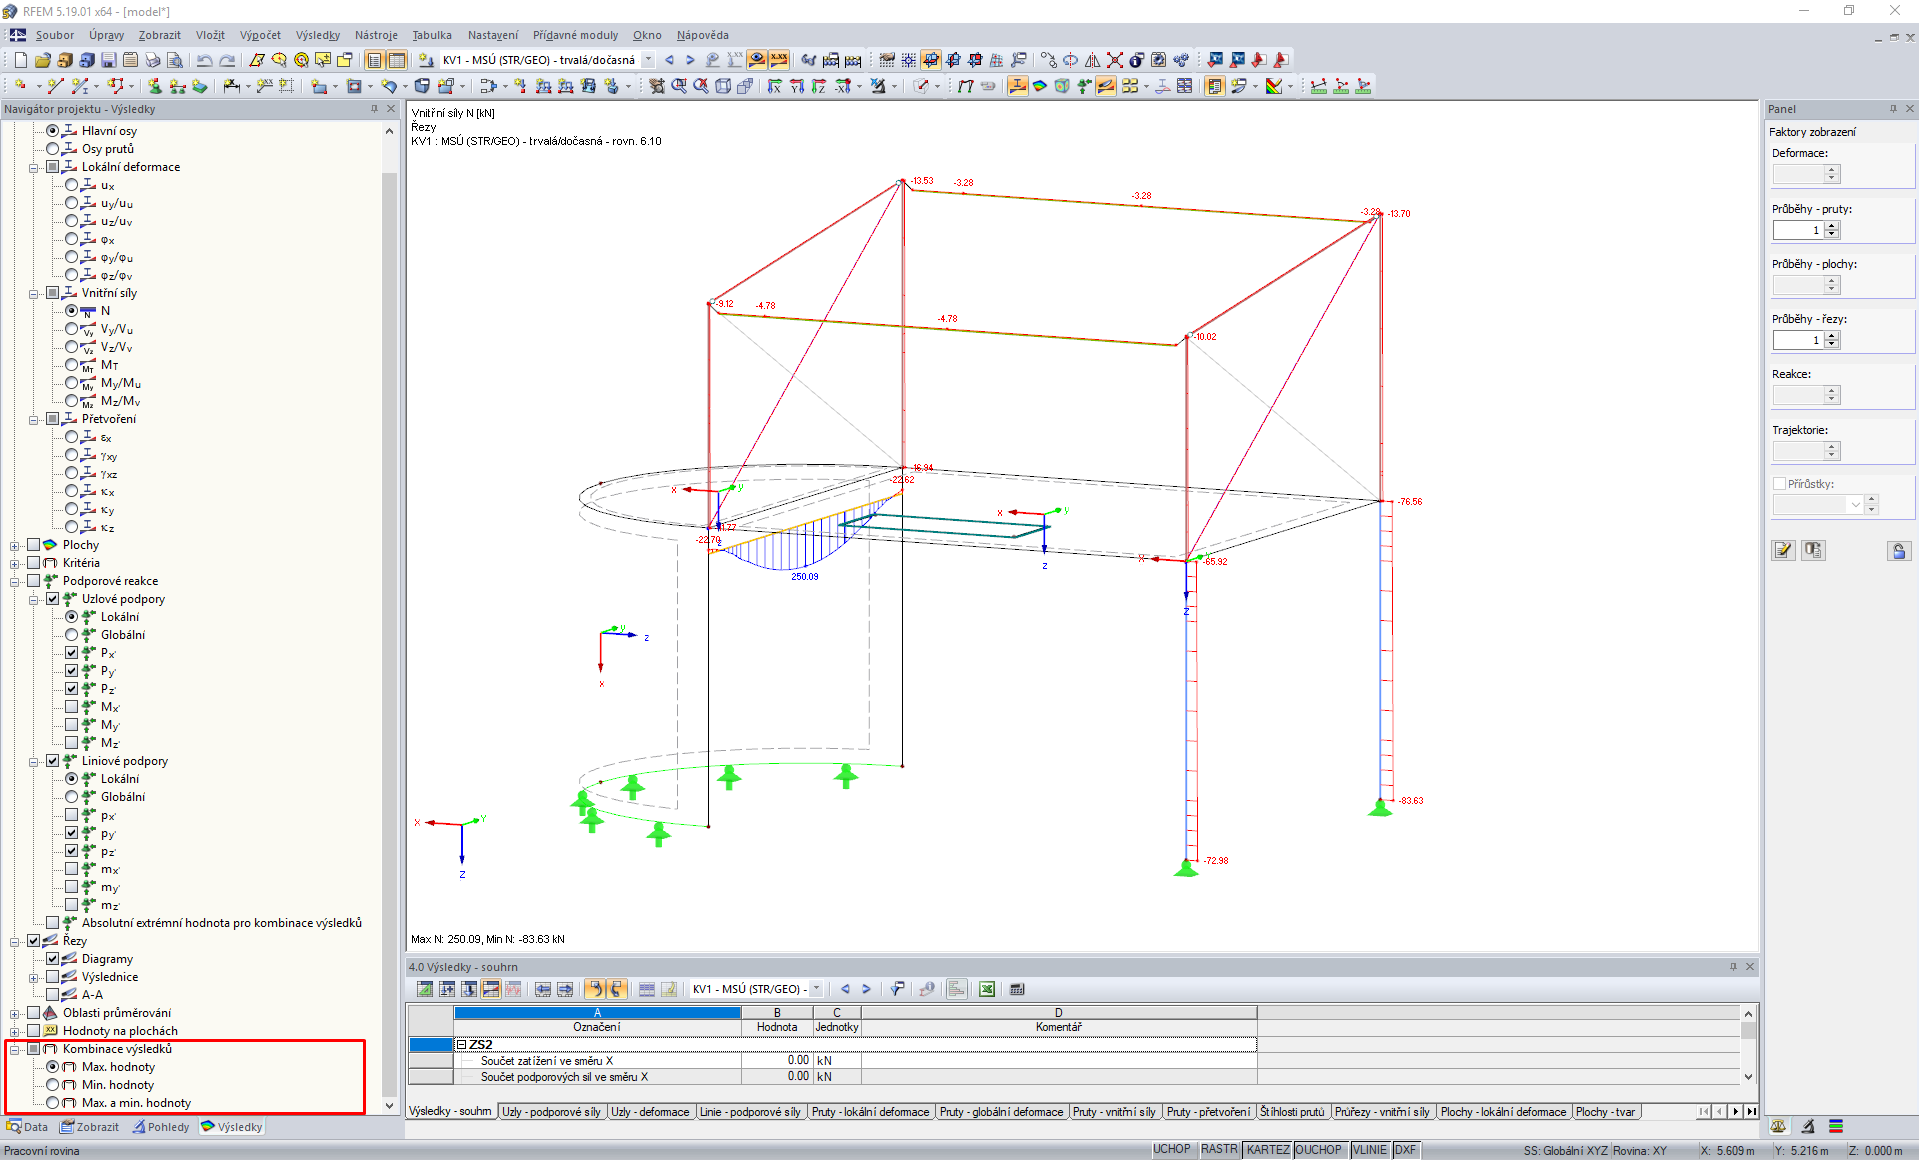Select the My/Mu internal force option
Screen dimensions: 1919x1160
72,383
